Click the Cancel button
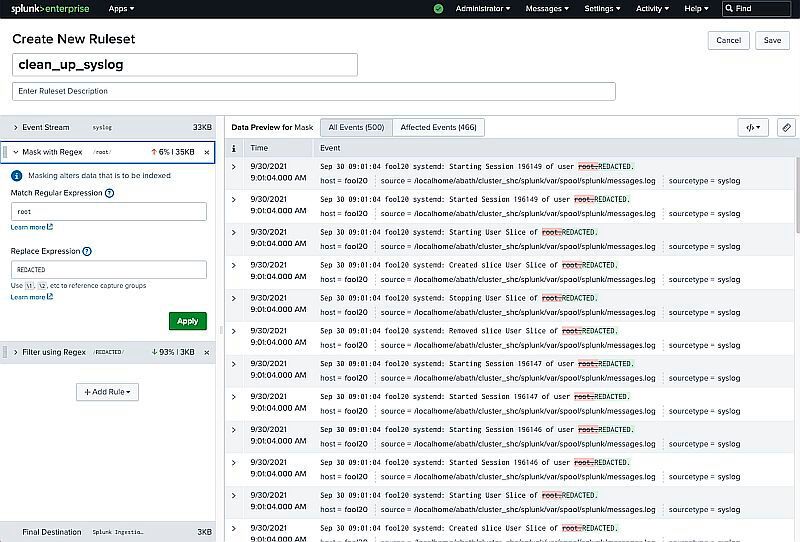This screenshot has height=542, width=800. 729,40
